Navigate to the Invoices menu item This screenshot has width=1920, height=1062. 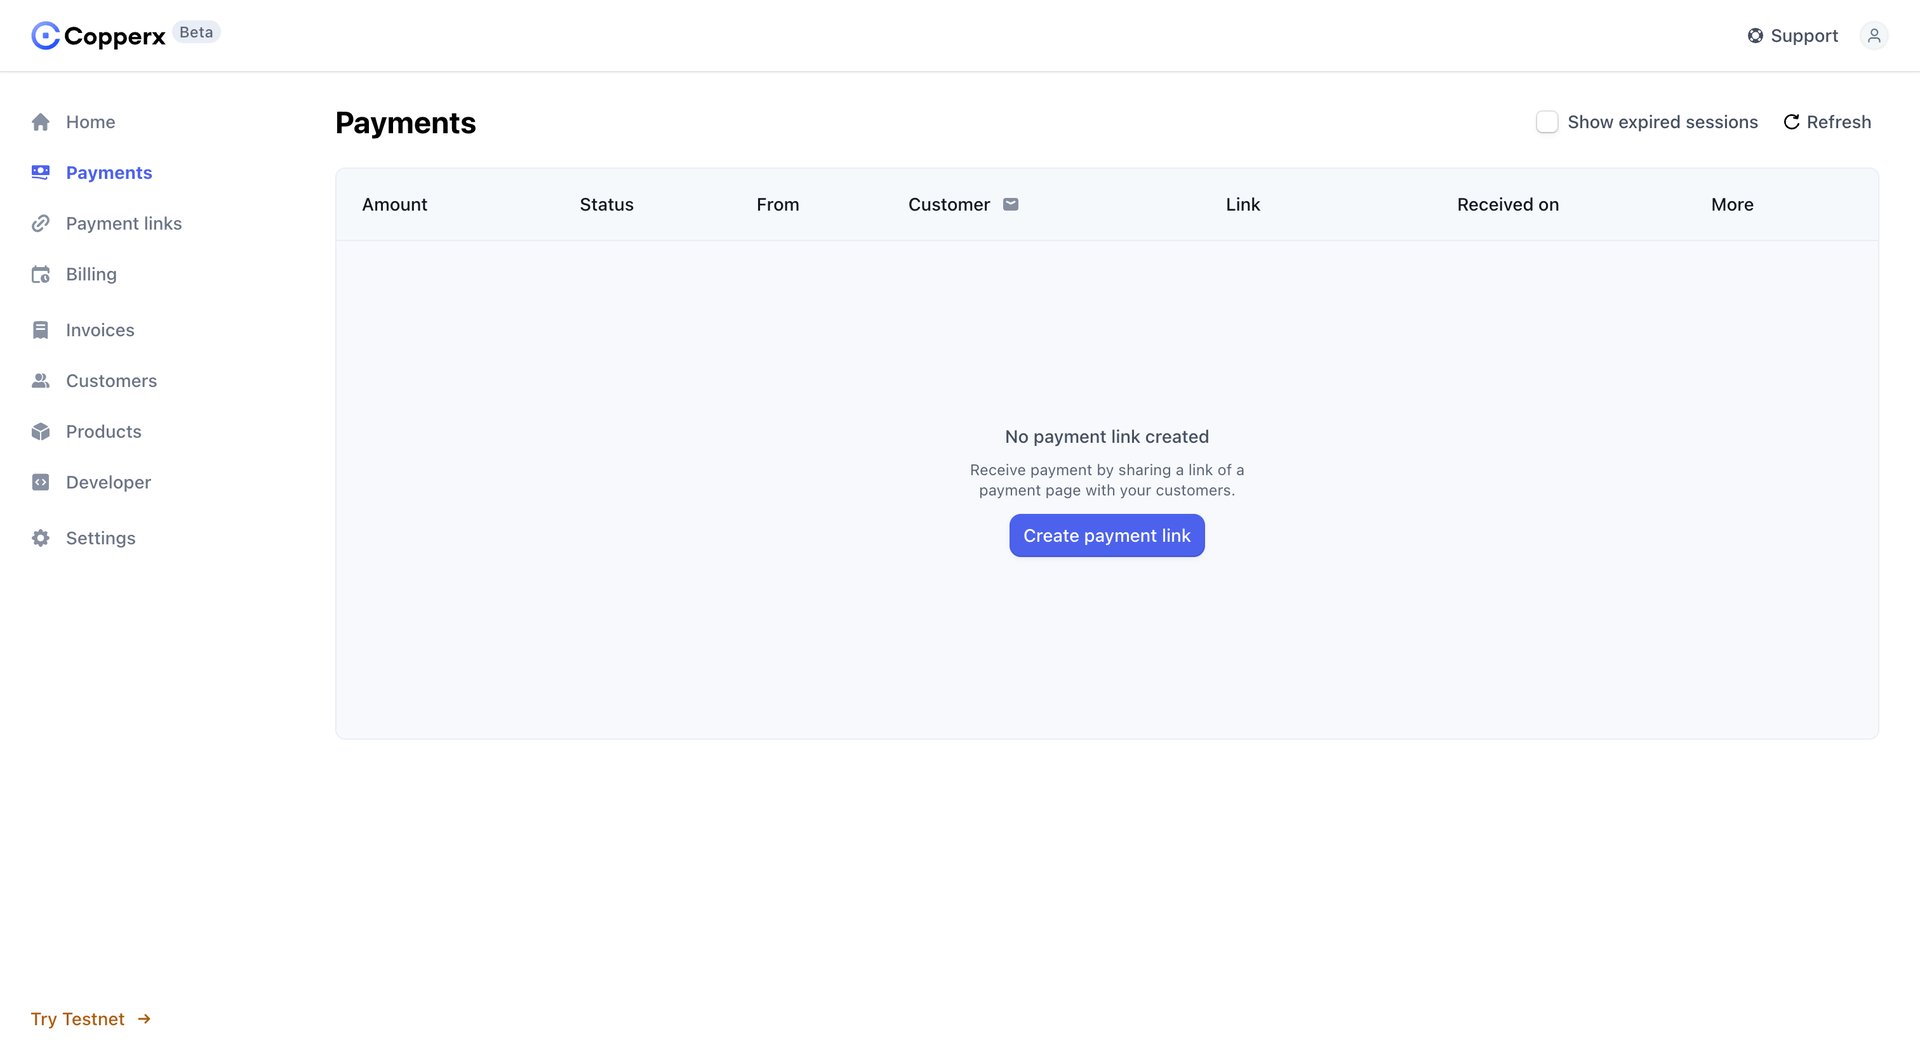click(x=99, y=329)
